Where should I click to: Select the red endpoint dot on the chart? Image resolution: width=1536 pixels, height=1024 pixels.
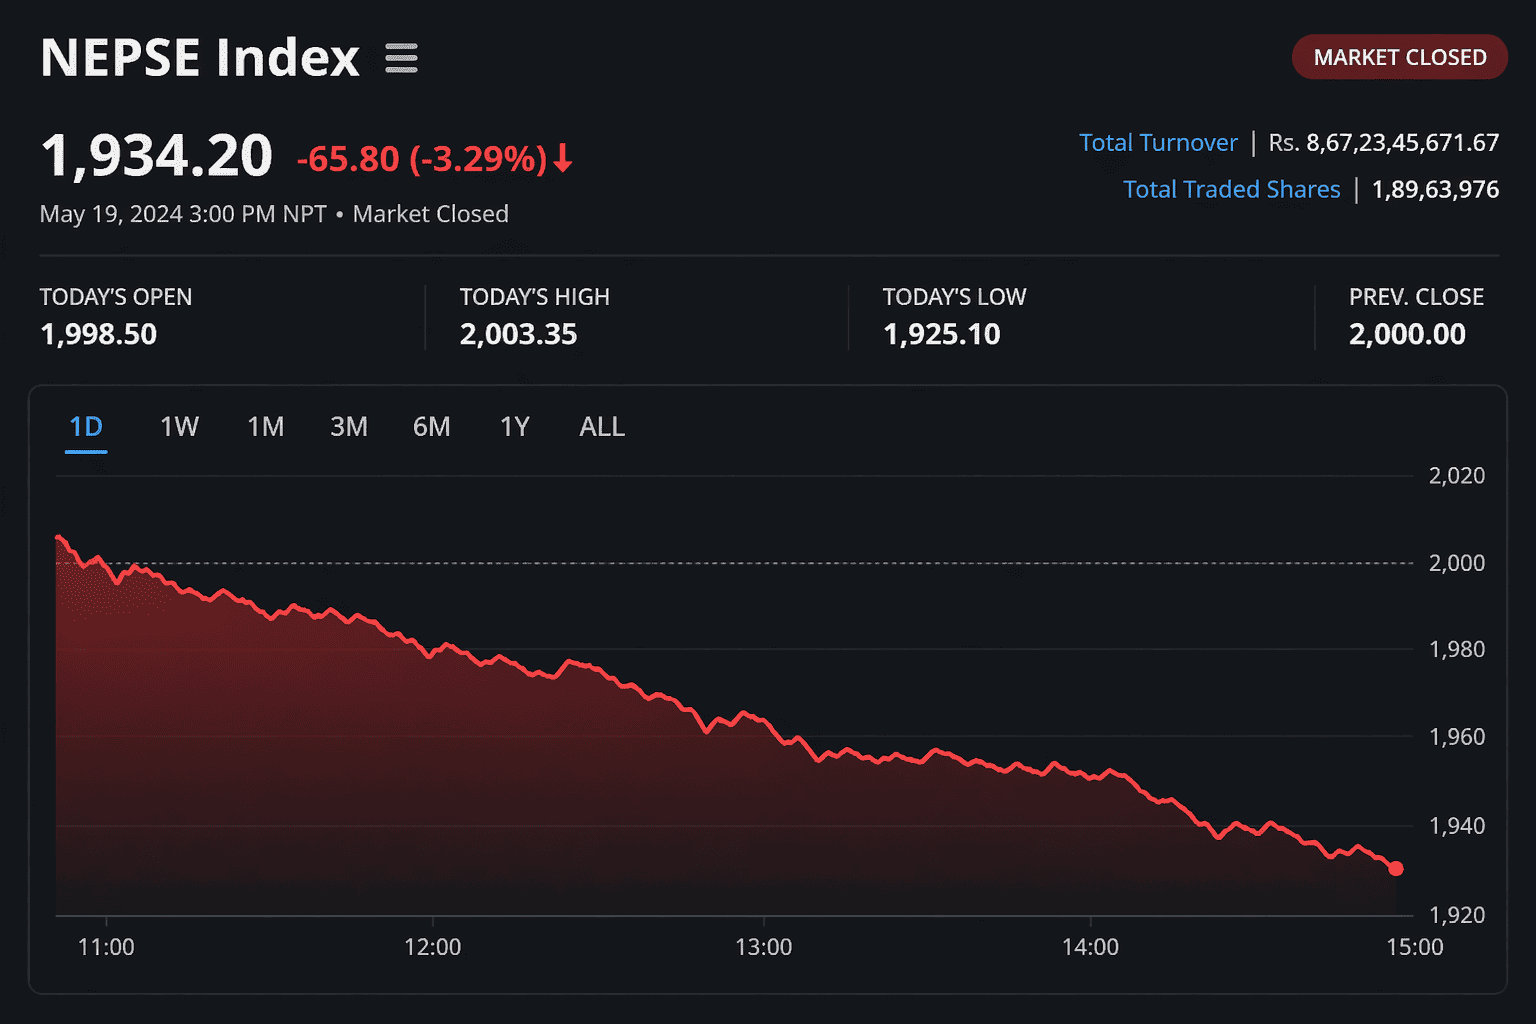1396,869
